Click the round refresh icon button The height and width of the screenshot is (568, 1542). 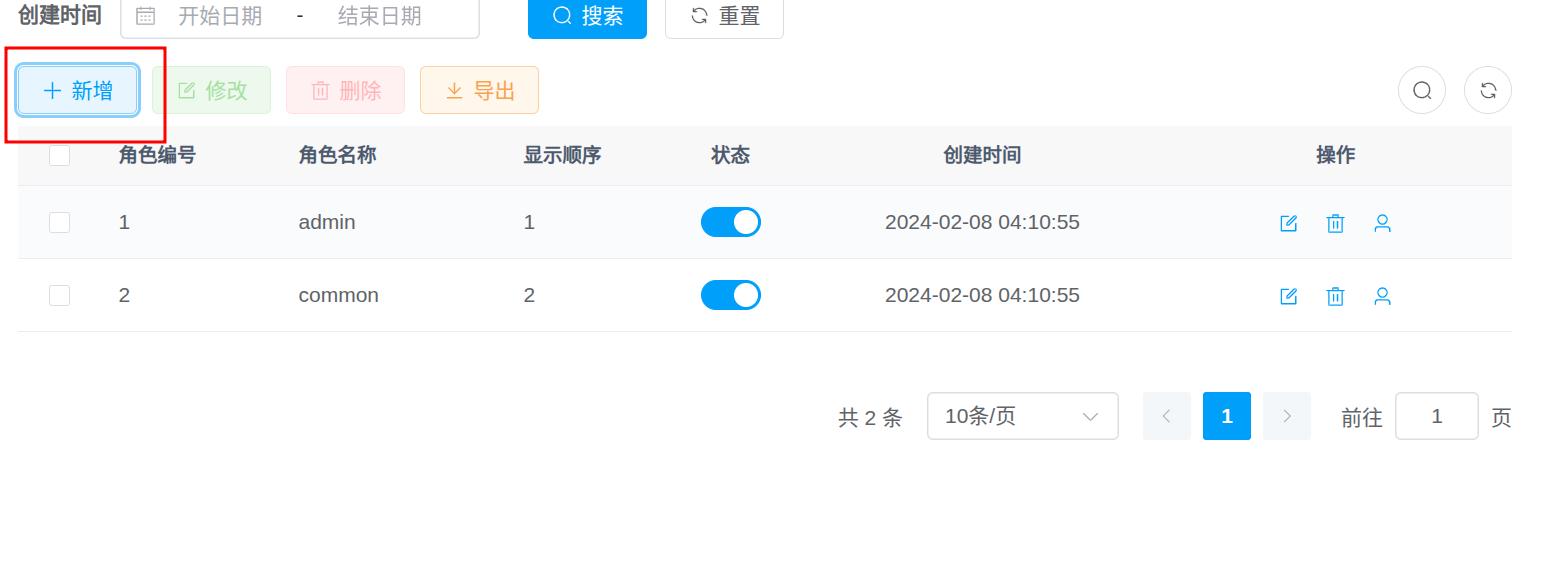tap(1487, 90)
